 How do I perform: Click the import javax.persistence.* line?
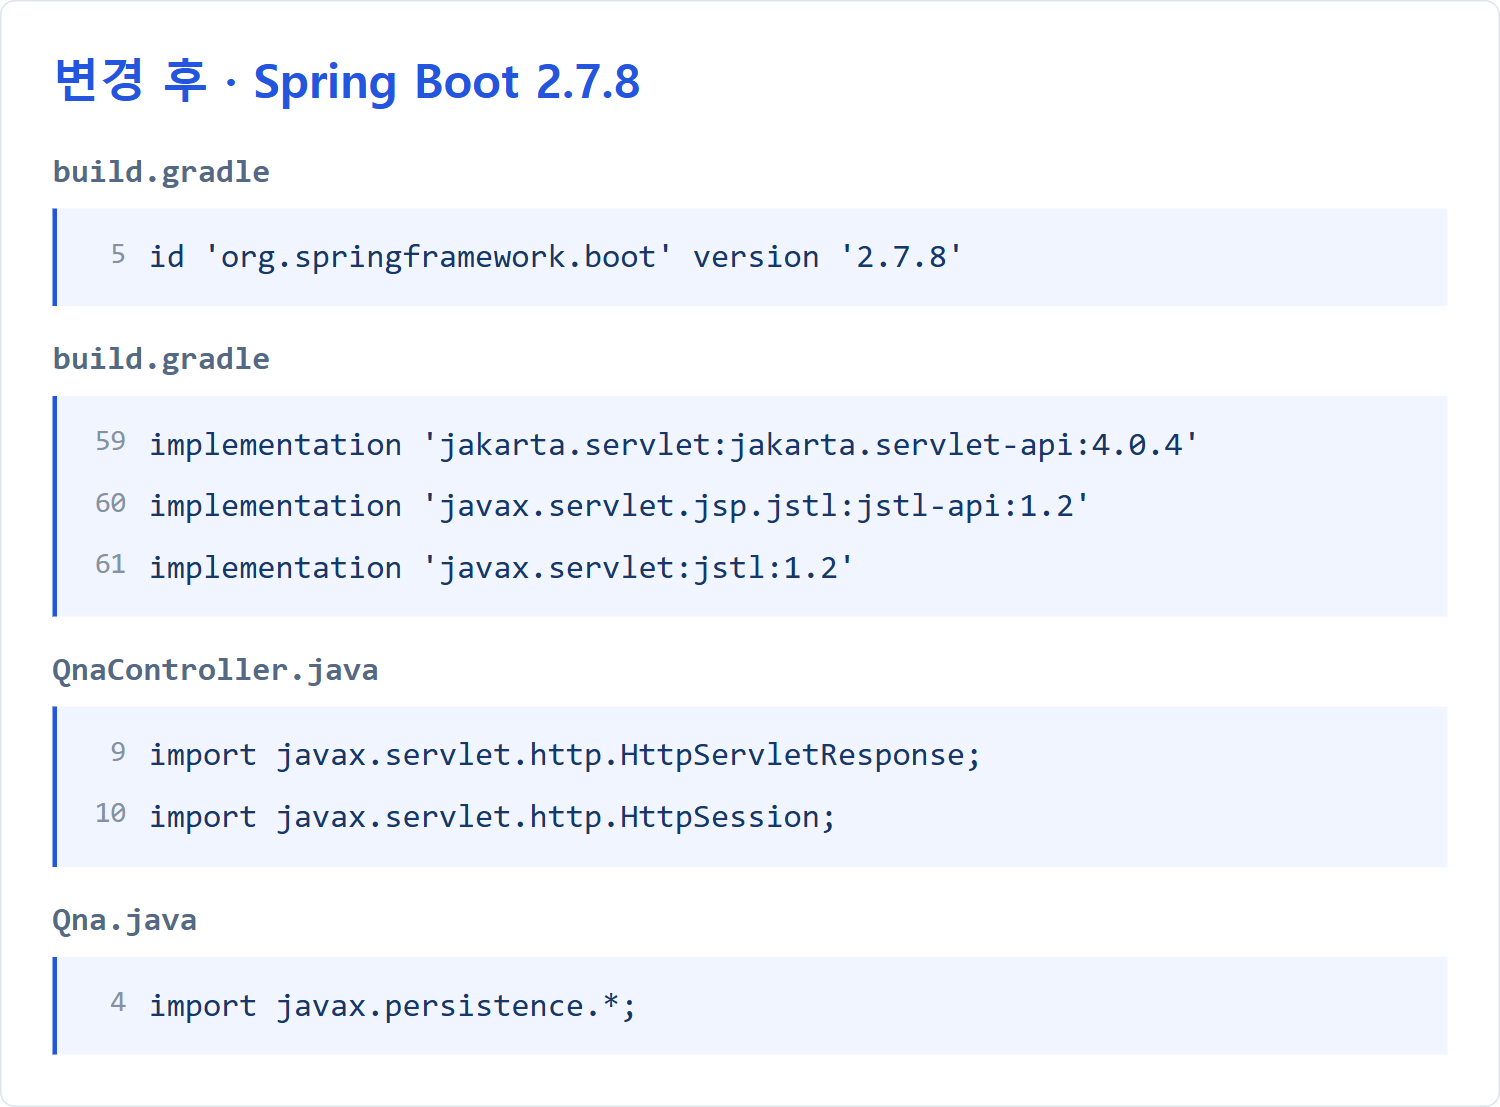(x=392, y=1006)
